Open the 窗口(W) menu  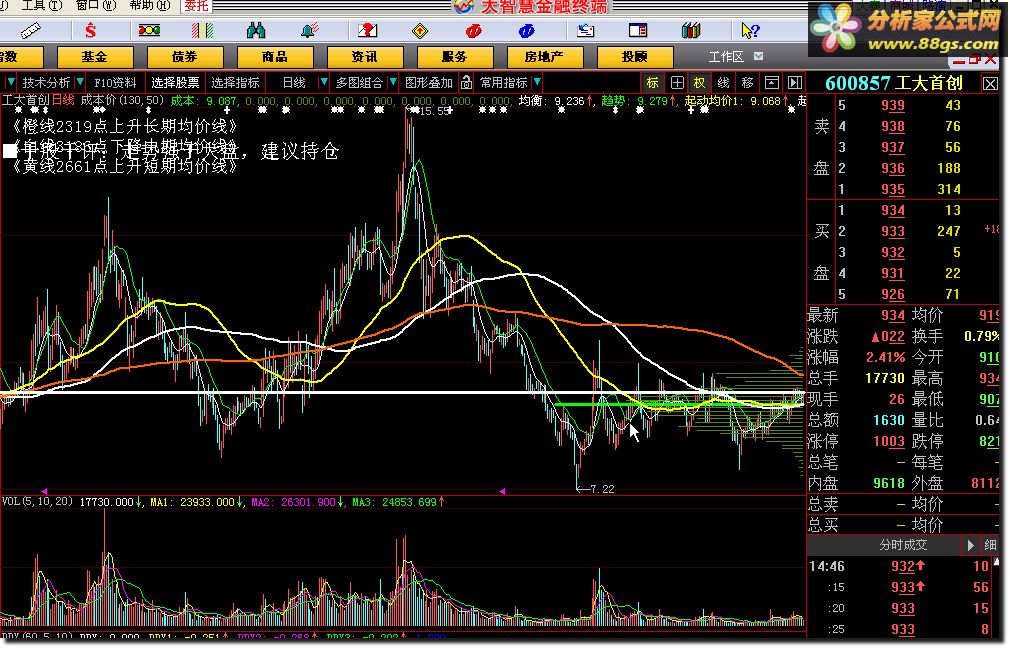click(x=96, y=5)
